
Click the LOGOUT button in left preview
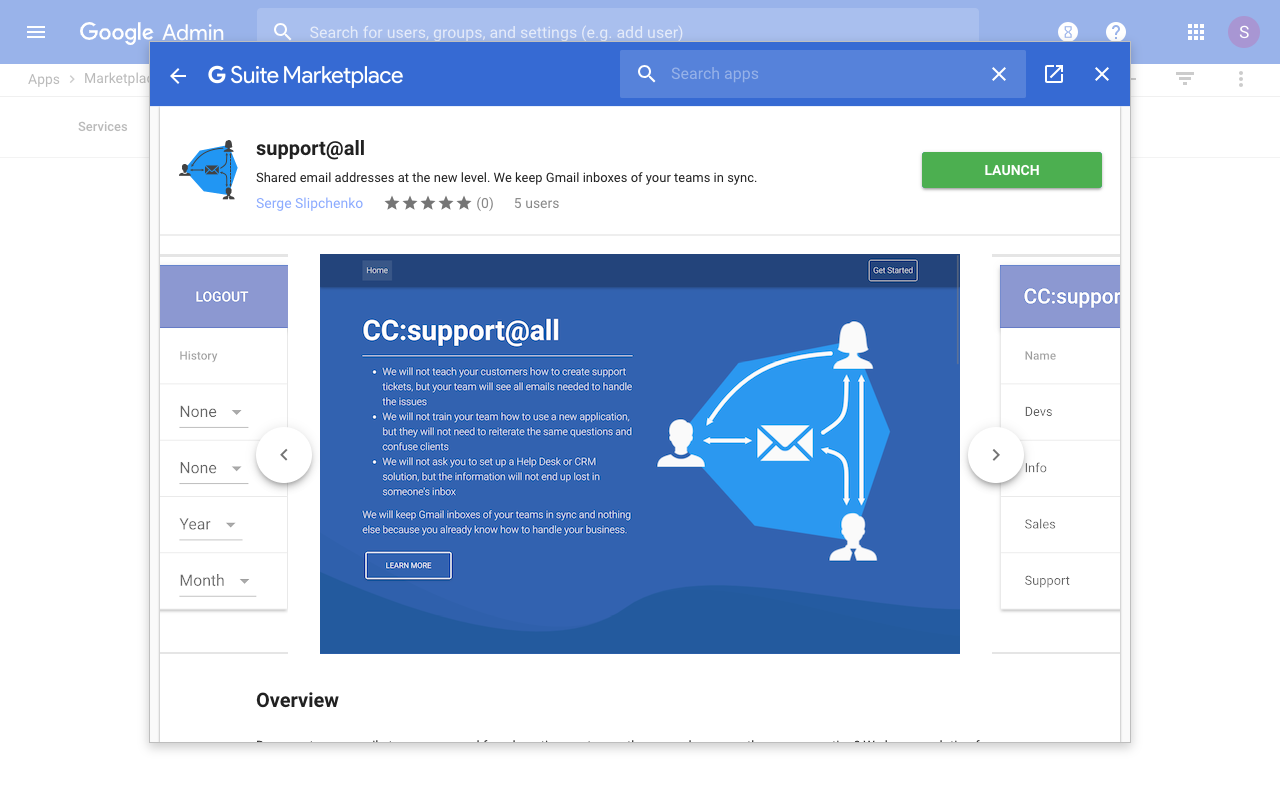224,297
